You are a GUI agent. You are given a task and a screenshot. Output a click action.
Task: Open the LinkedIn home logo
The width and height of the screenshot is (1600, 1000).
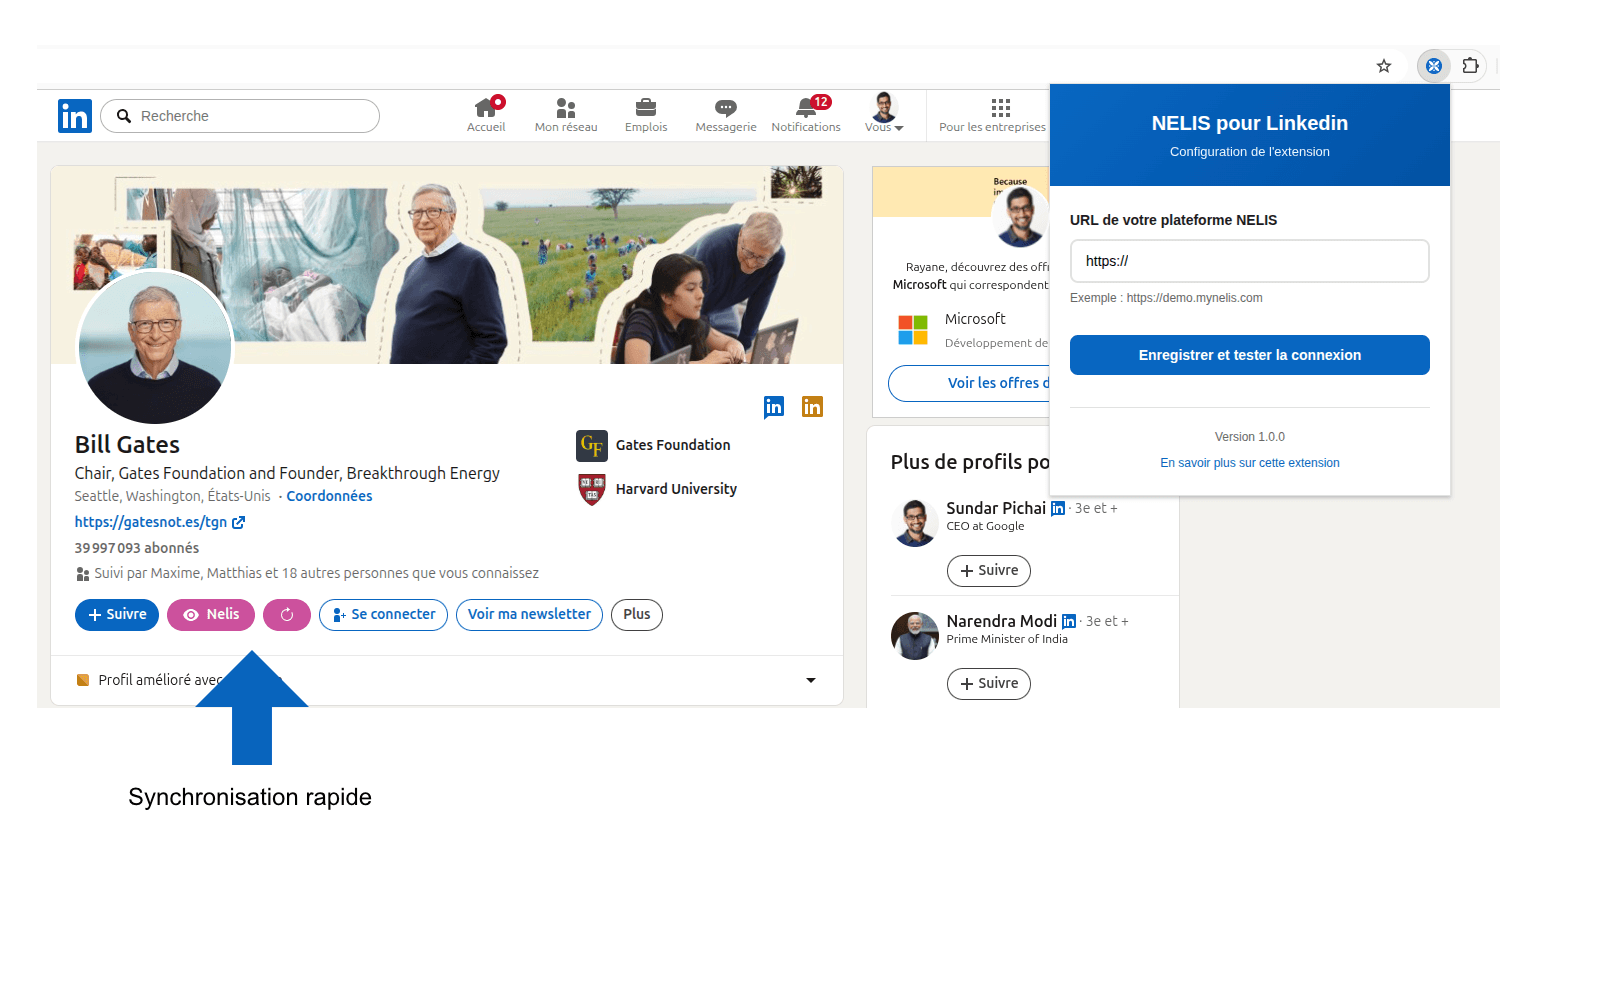point(75,116)
